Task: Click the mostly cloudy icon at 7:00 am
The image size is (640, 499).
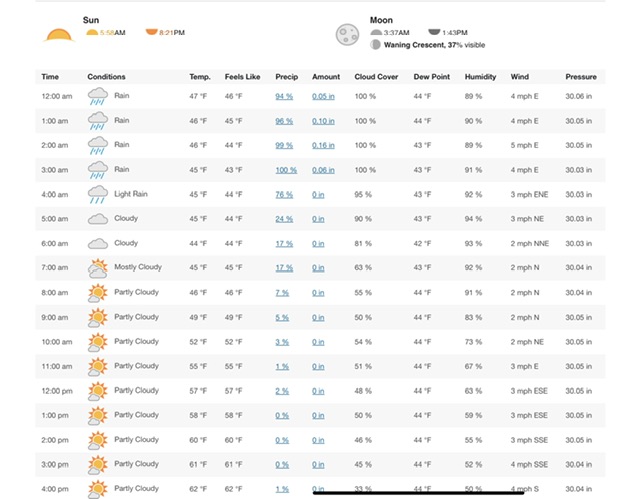Action: pyautogui.click(x=98, y=268)
